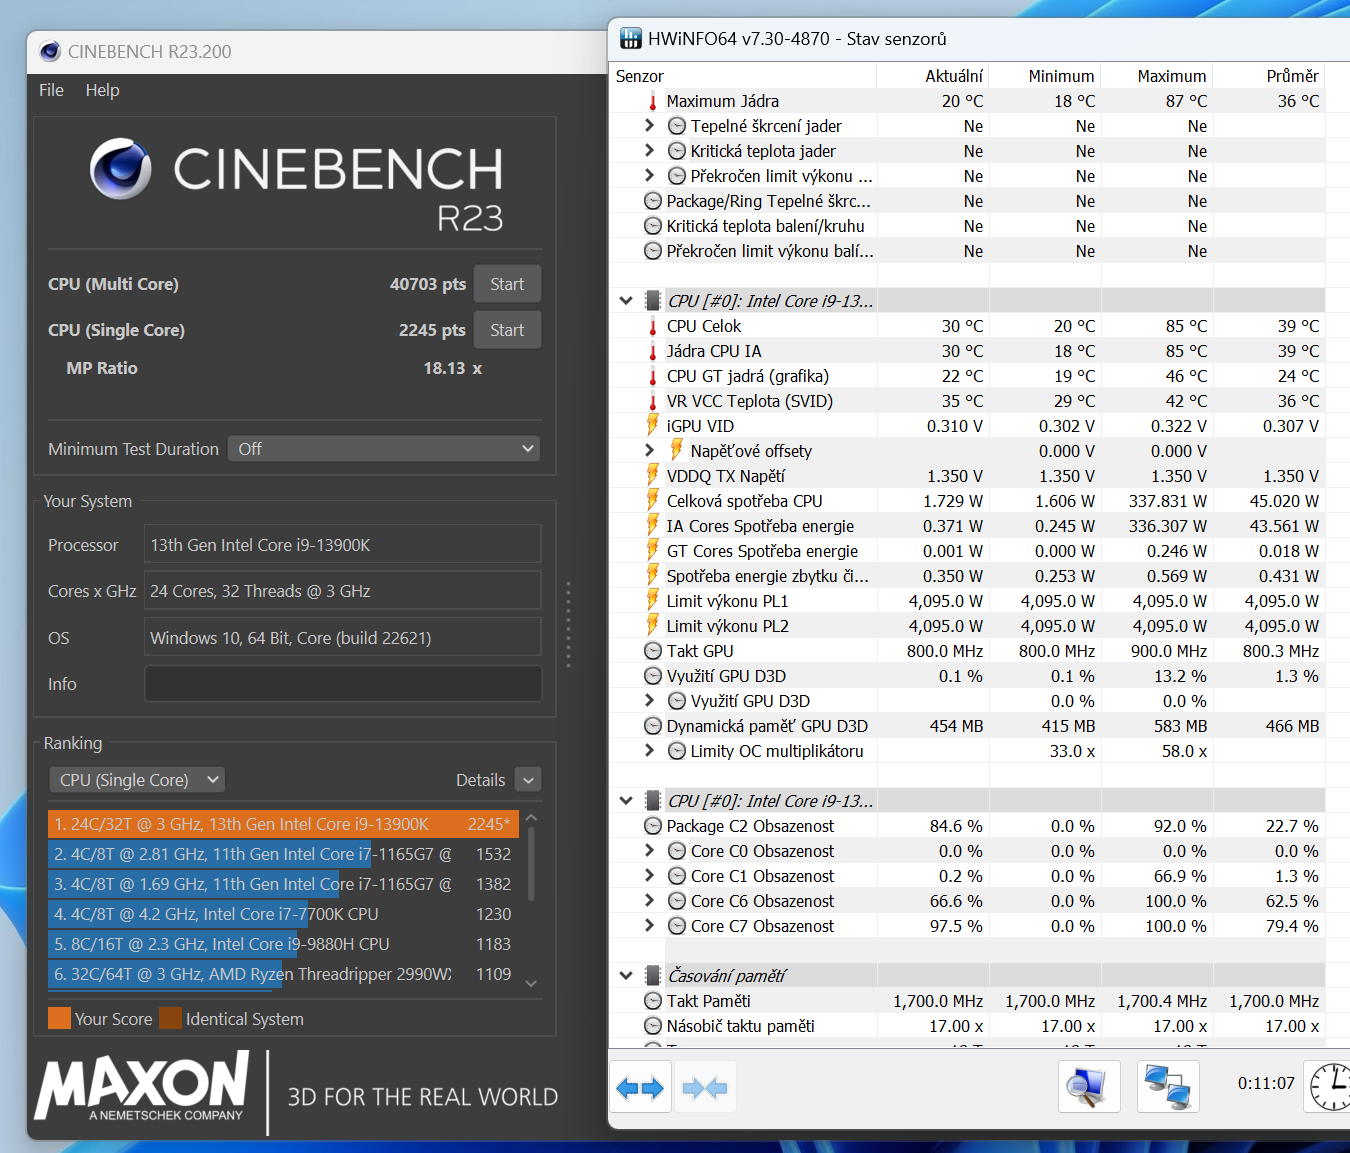
Task: Open the Details dropdown arrow in Ranking
Action: (x=529, y=780)
